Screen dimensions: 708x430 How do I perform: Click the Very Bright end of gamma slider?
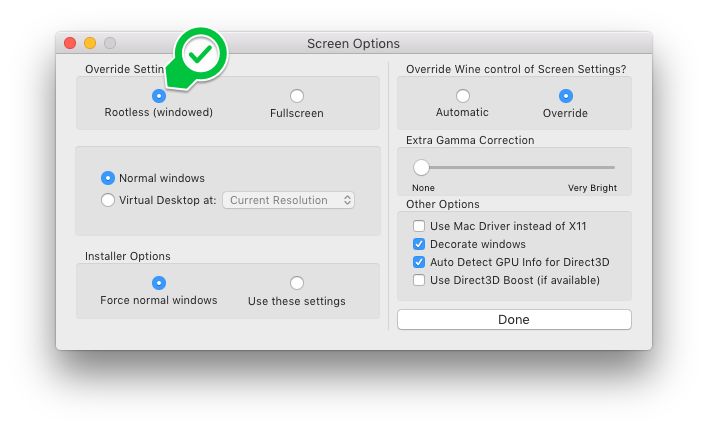tap(613, 167)
